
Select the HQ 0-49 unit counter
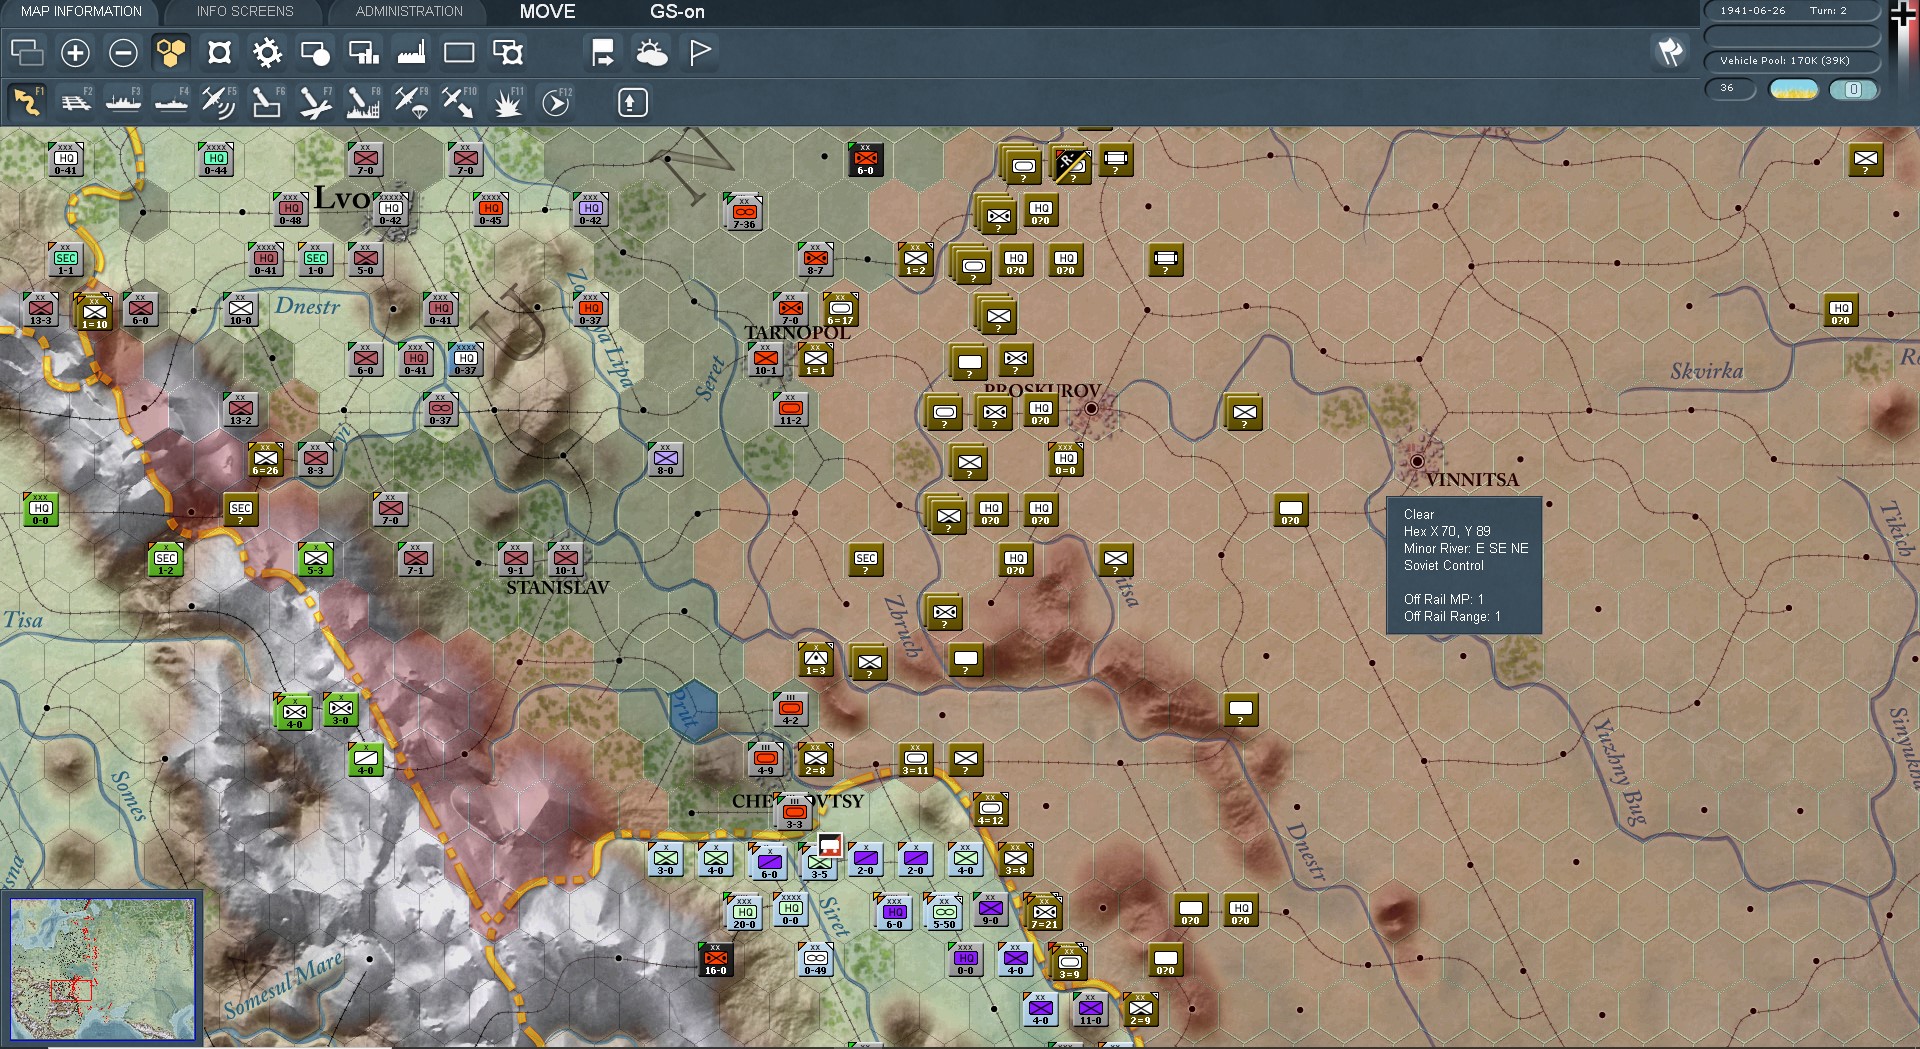(815, 960)
